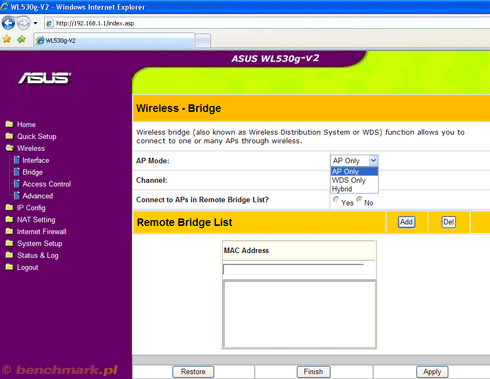The width and height of the screenshot is (490, 379).
Task: Collapse the Wireless menu section
Action: 31,148
